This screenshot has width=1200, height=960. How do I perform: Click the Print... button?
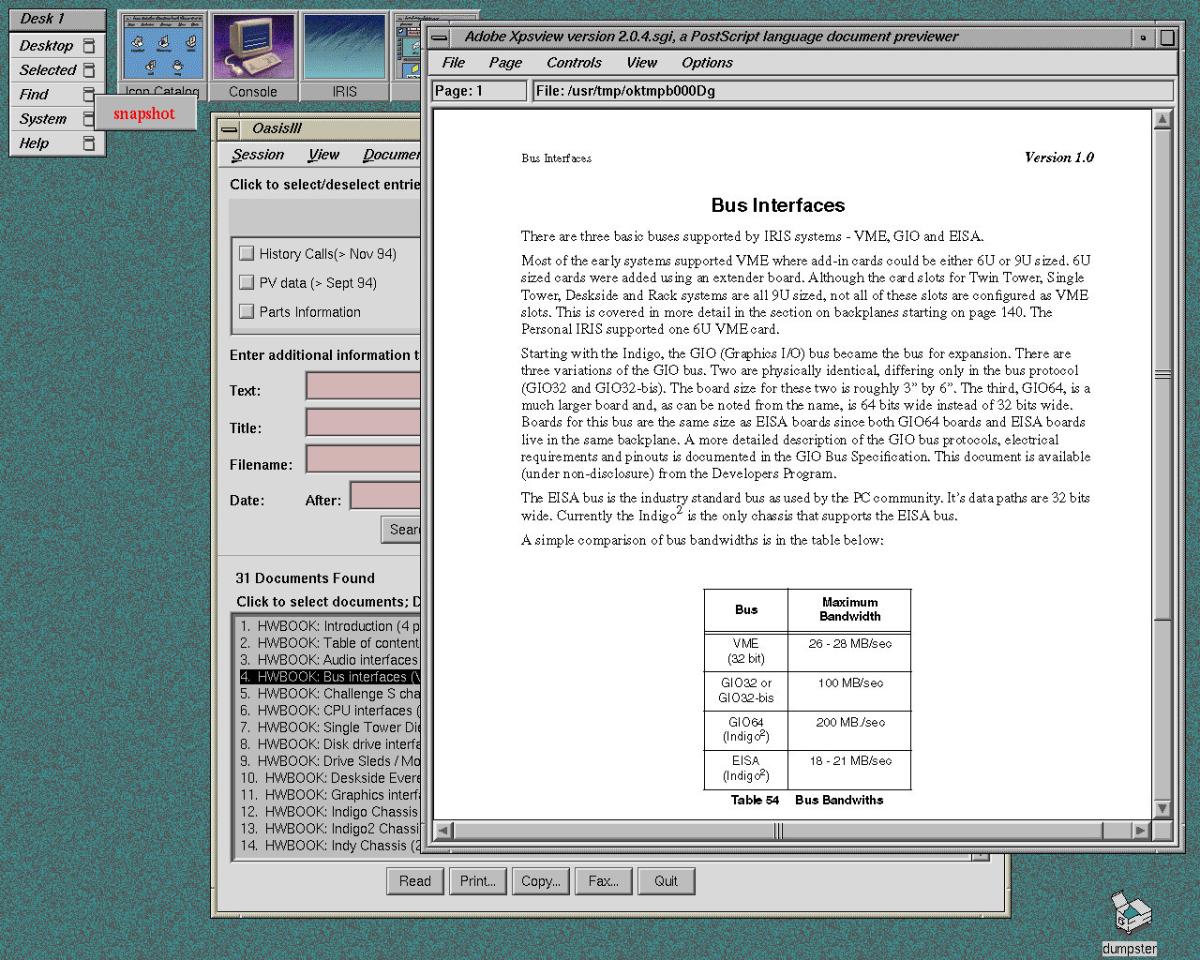(478, 881)
